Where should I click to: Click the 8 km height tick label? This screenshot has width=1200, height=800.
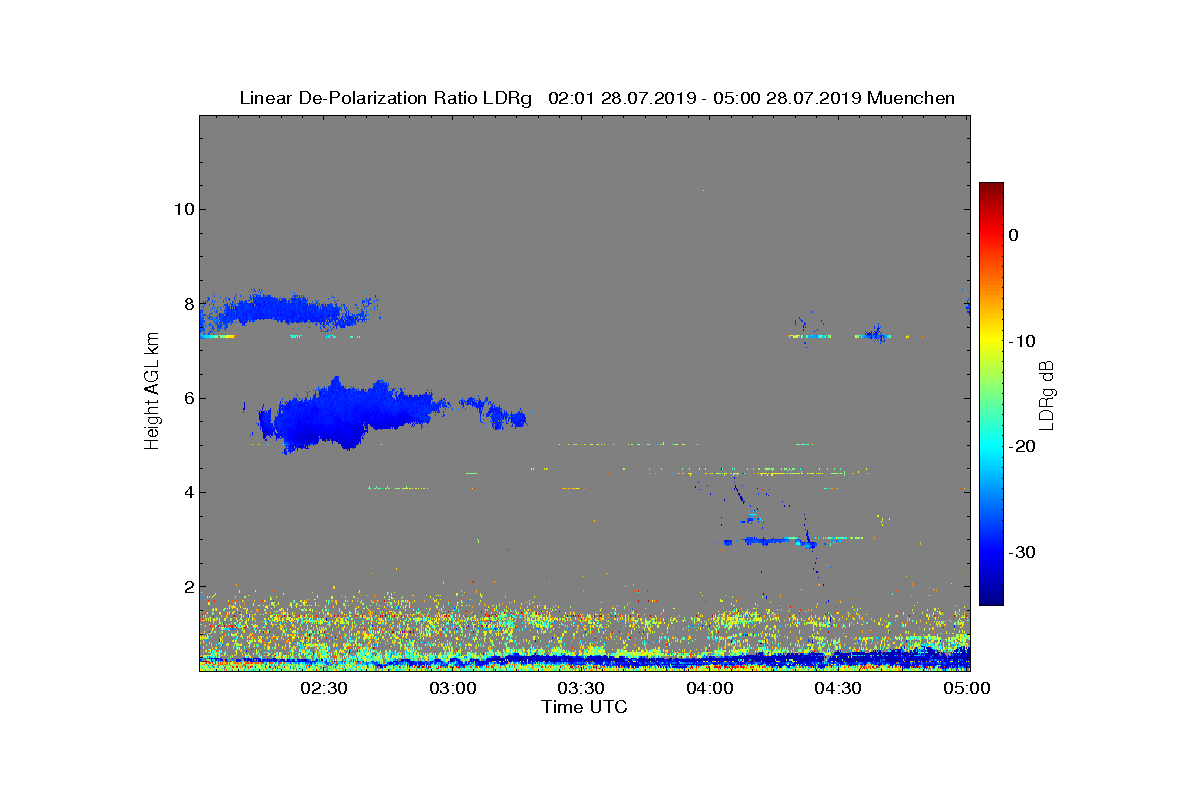(187, 303)
